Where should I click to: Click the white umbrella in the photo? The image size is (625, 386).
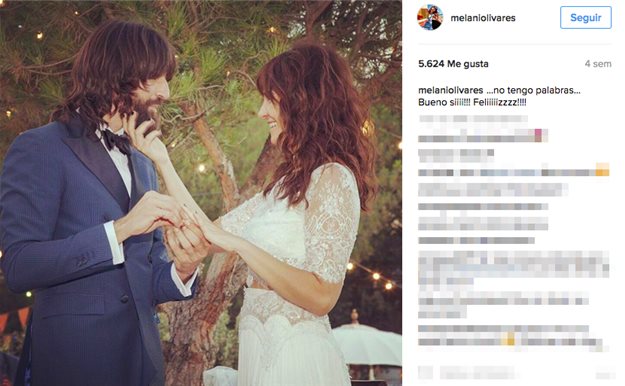tap(367, 343)
